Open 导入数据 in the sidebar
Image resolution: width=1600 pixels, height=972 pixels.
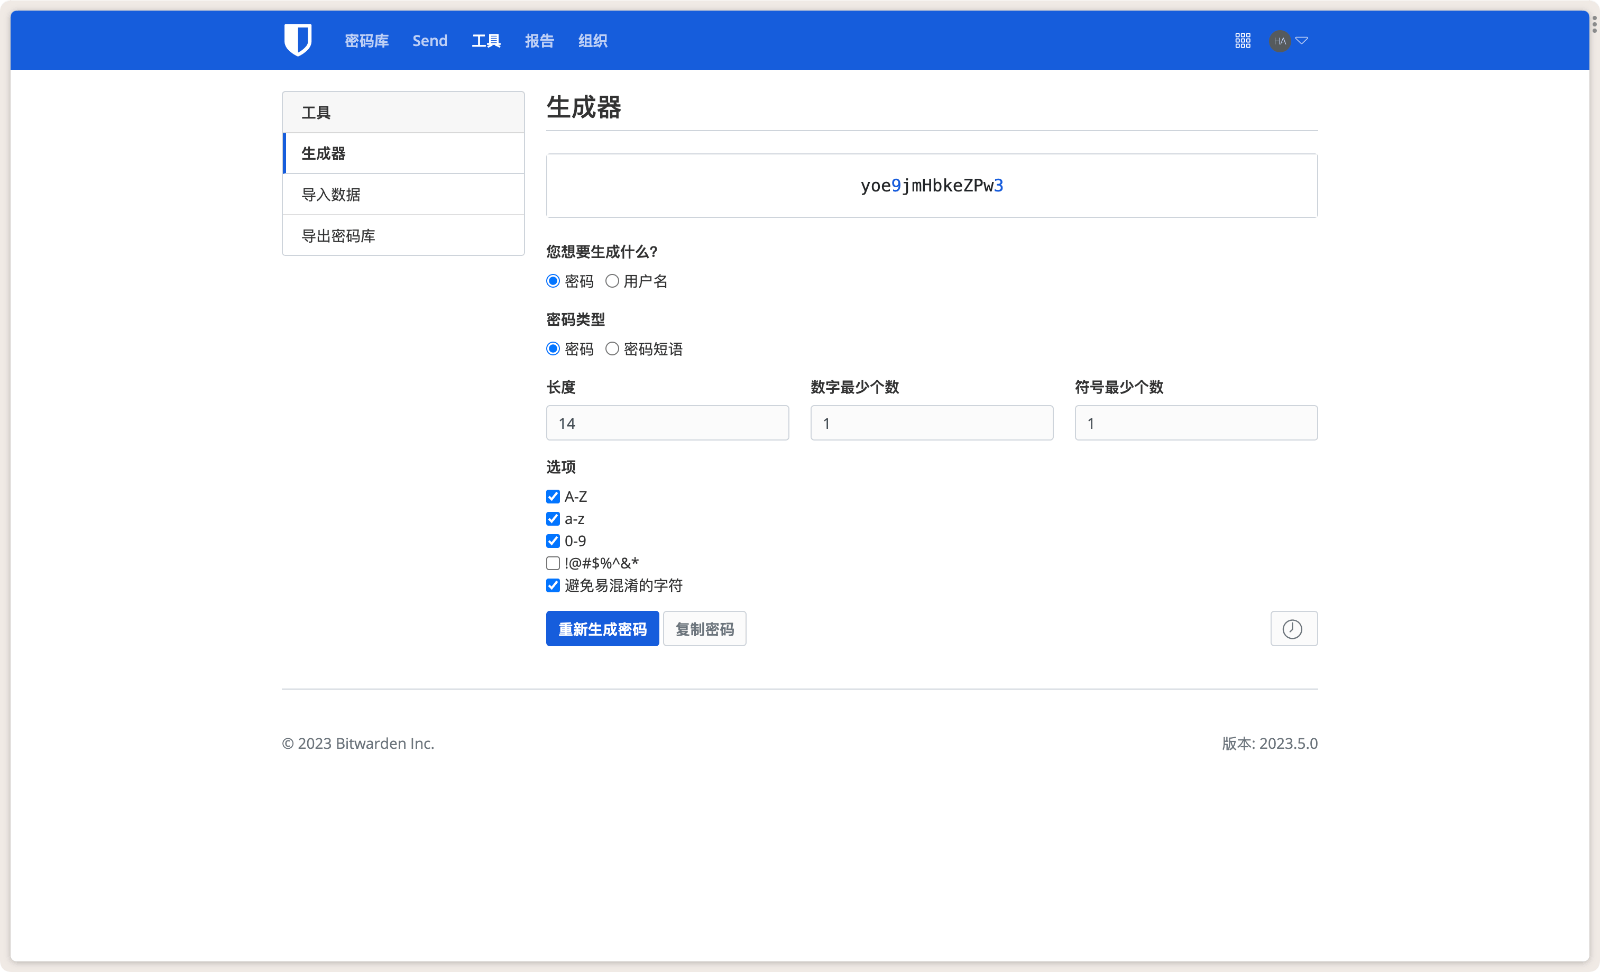click(404, 194)
